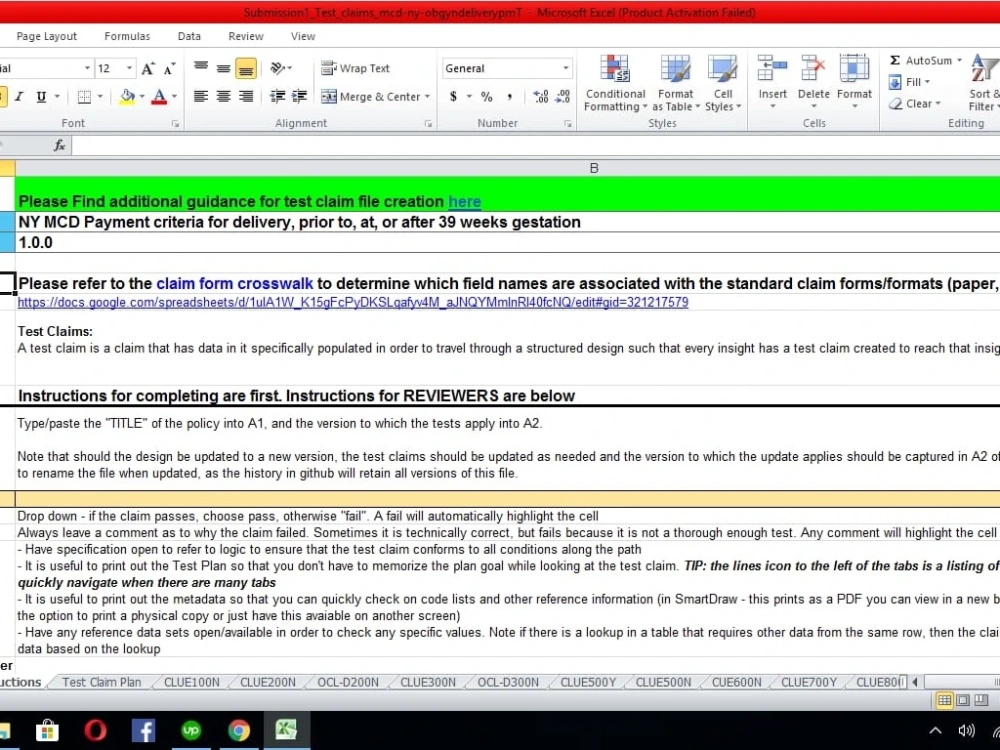Open the Fill Color dropdown arrow
The width and height of the screenshot is (1000, 750).
click(x=142, y=96)
